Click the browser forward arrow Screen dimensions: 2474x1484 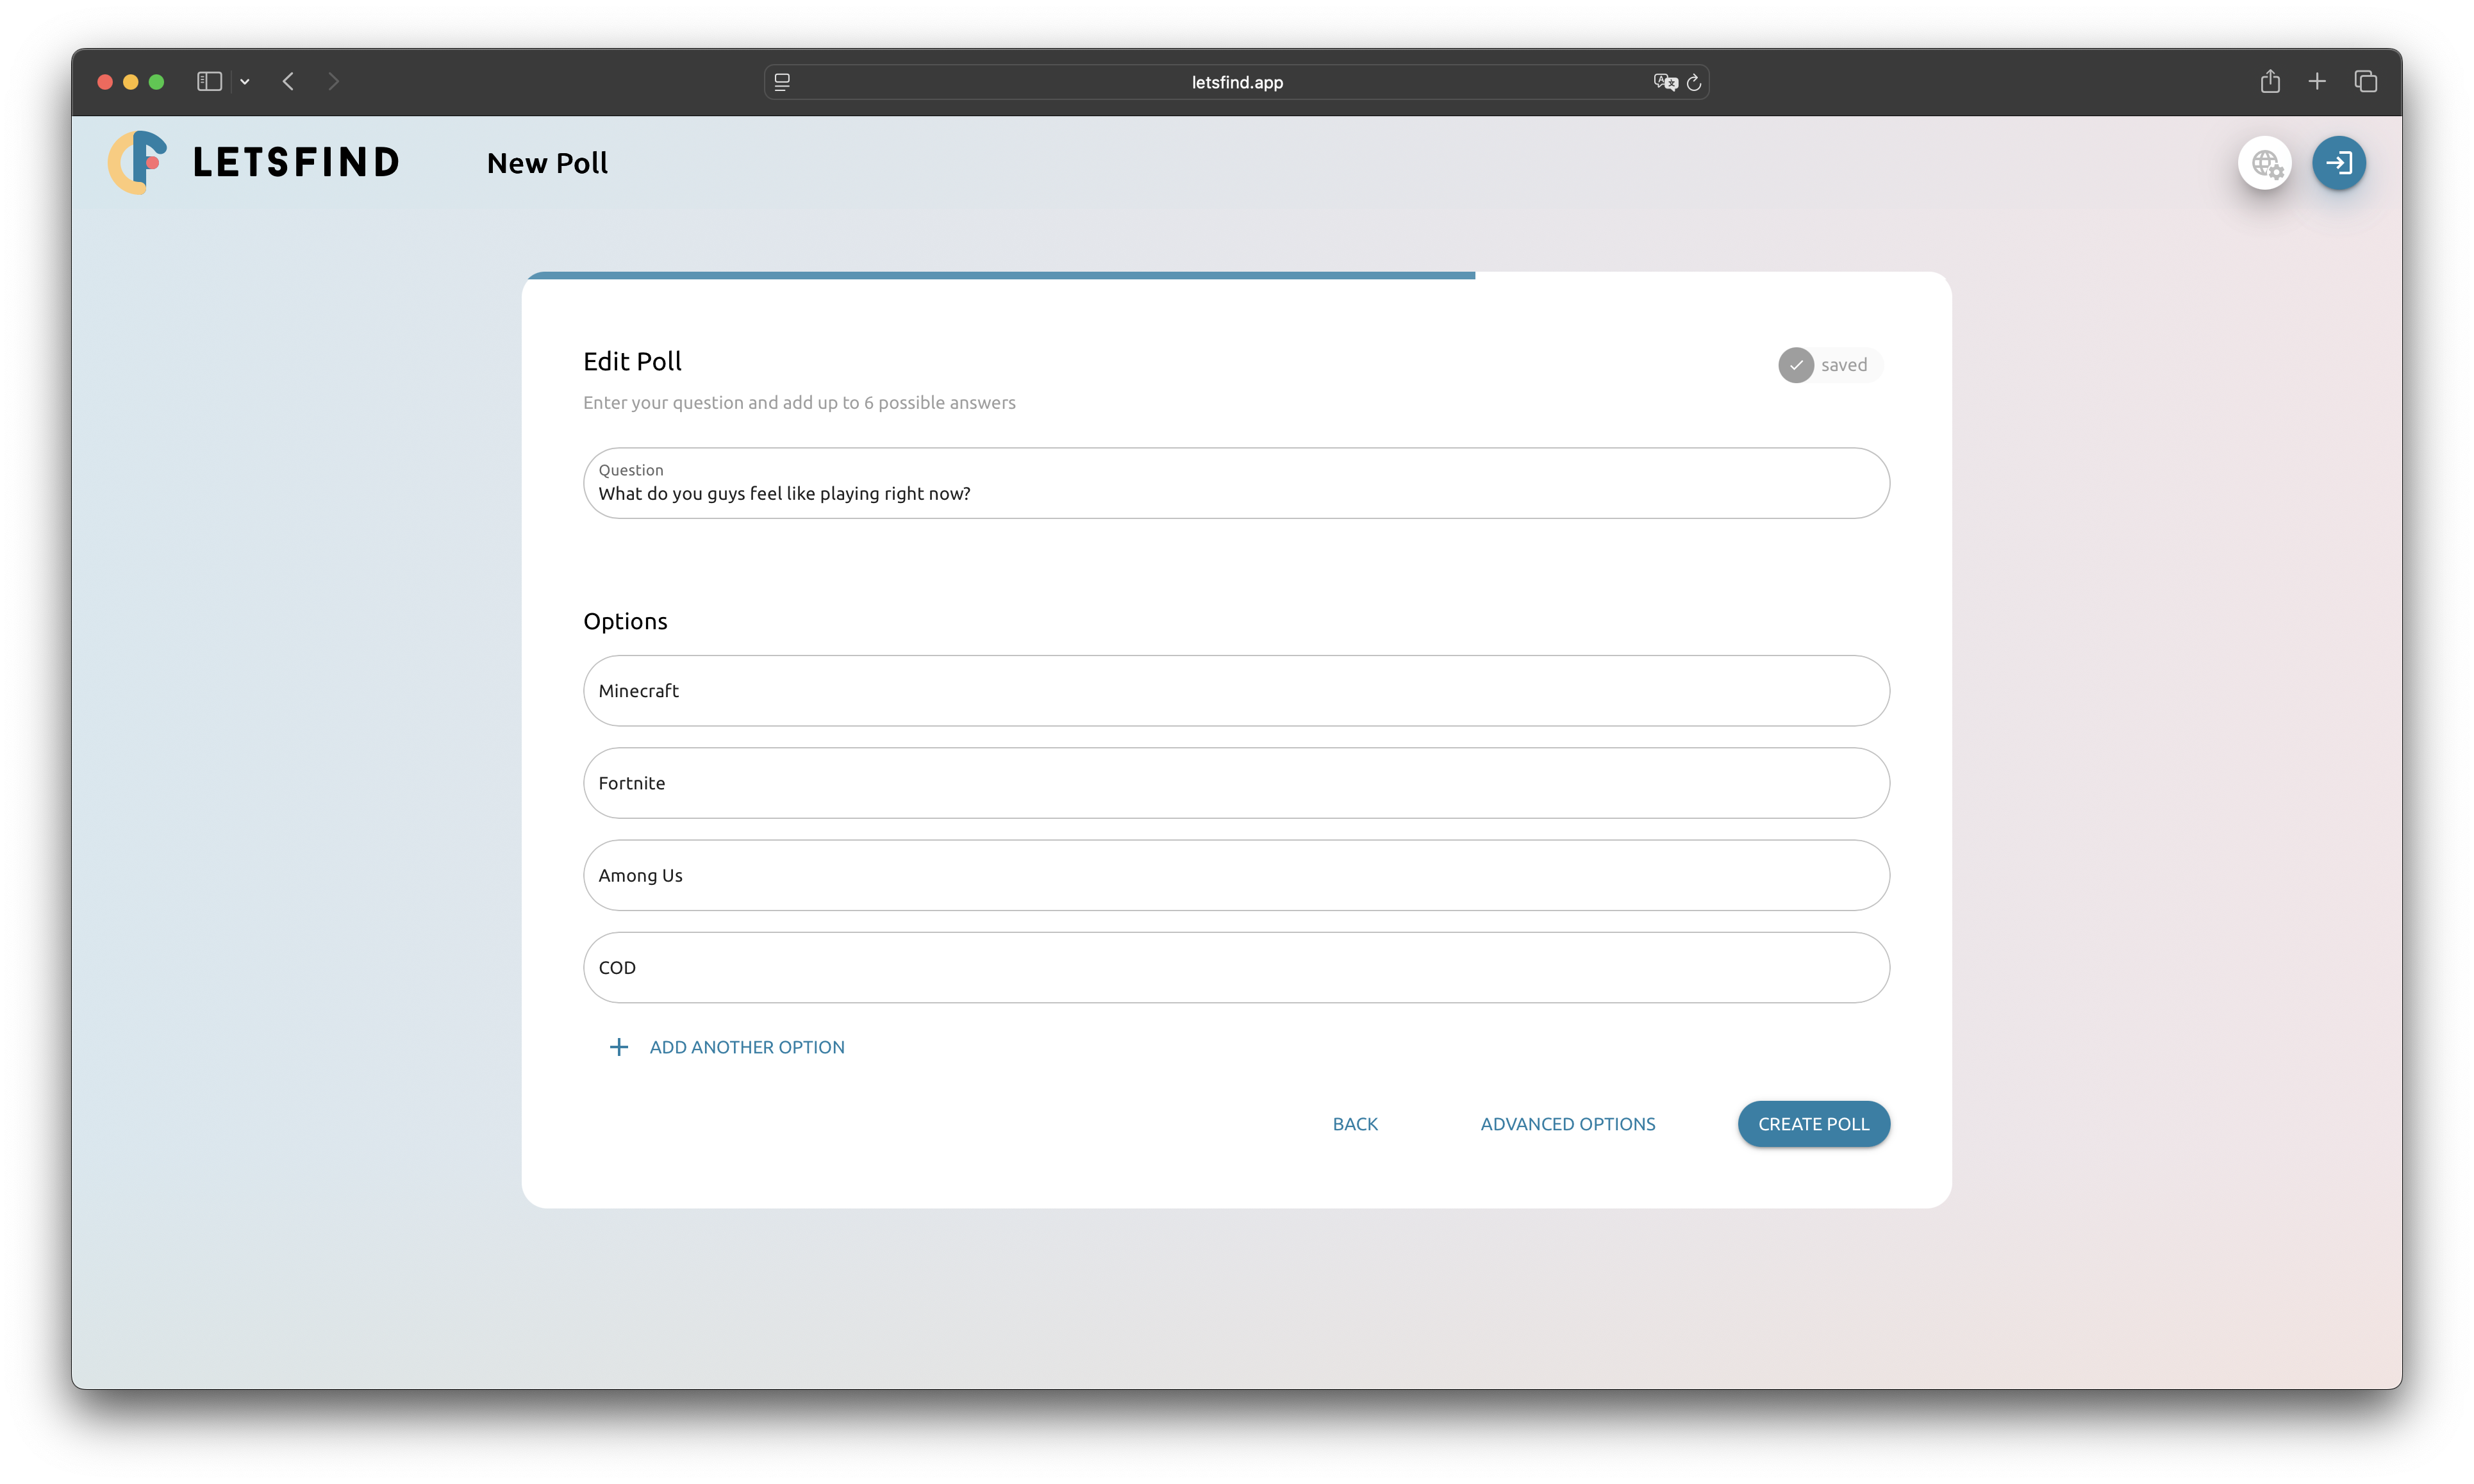click(x=334, y=82)
